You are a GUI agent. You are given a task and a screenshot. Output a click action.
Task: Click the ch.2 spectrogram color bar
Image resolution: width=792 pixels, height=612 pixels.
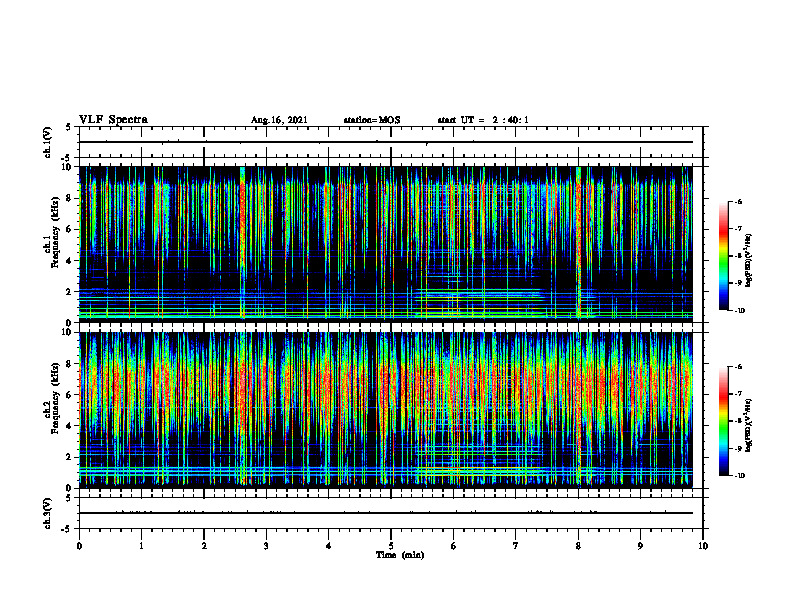(x=723, y=421)
